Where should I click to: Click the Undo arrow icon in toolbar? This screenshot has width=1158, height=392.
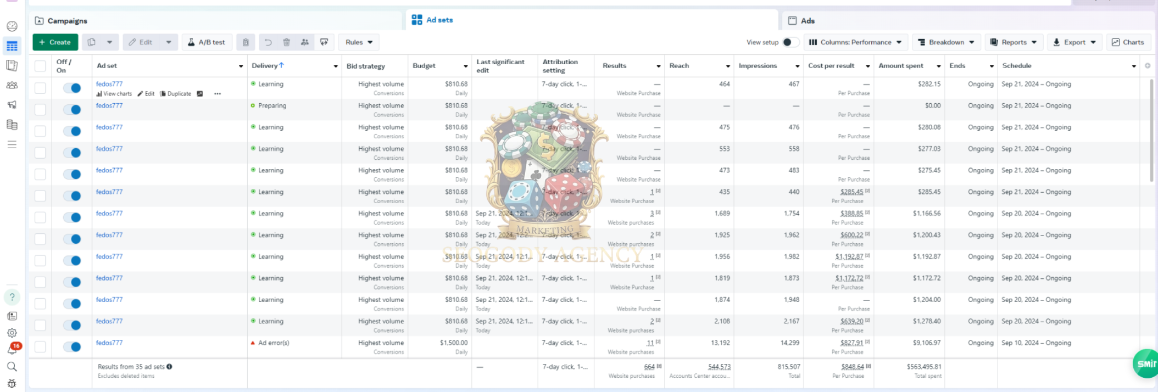268,43
